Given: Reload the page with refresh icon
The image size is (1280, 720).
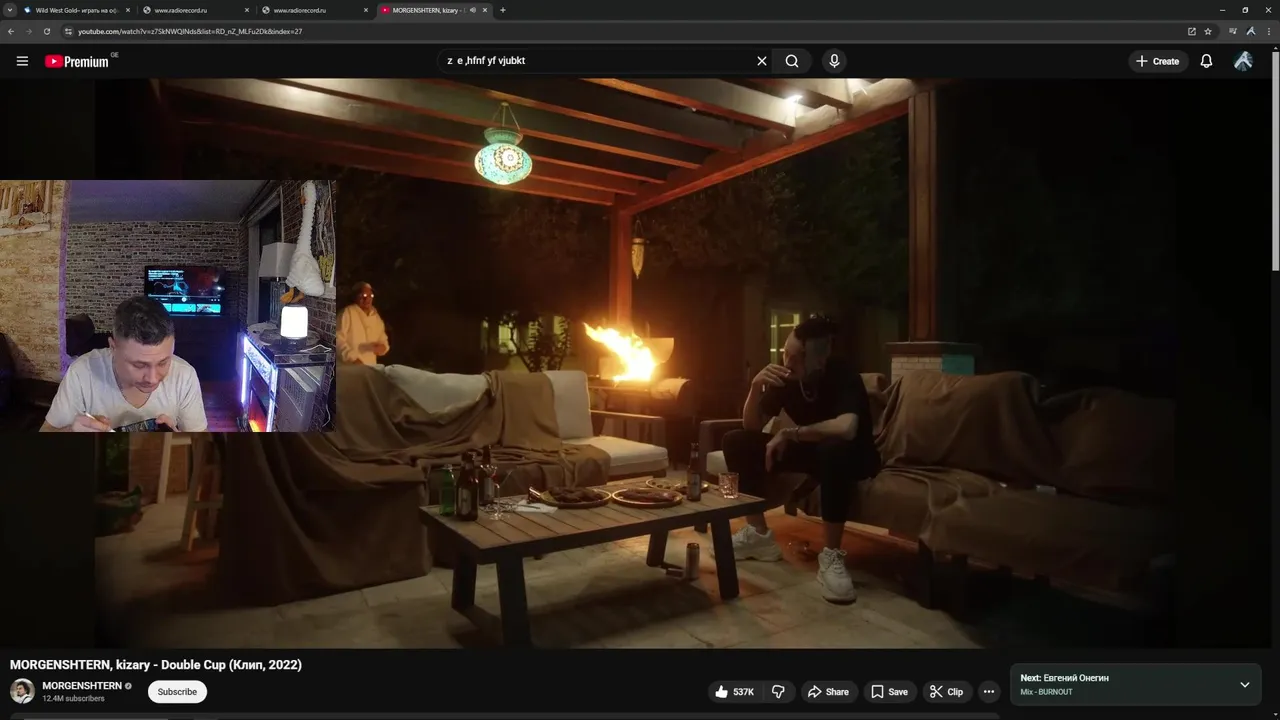Looking at the screenshot, I should (x=46, y=31).
